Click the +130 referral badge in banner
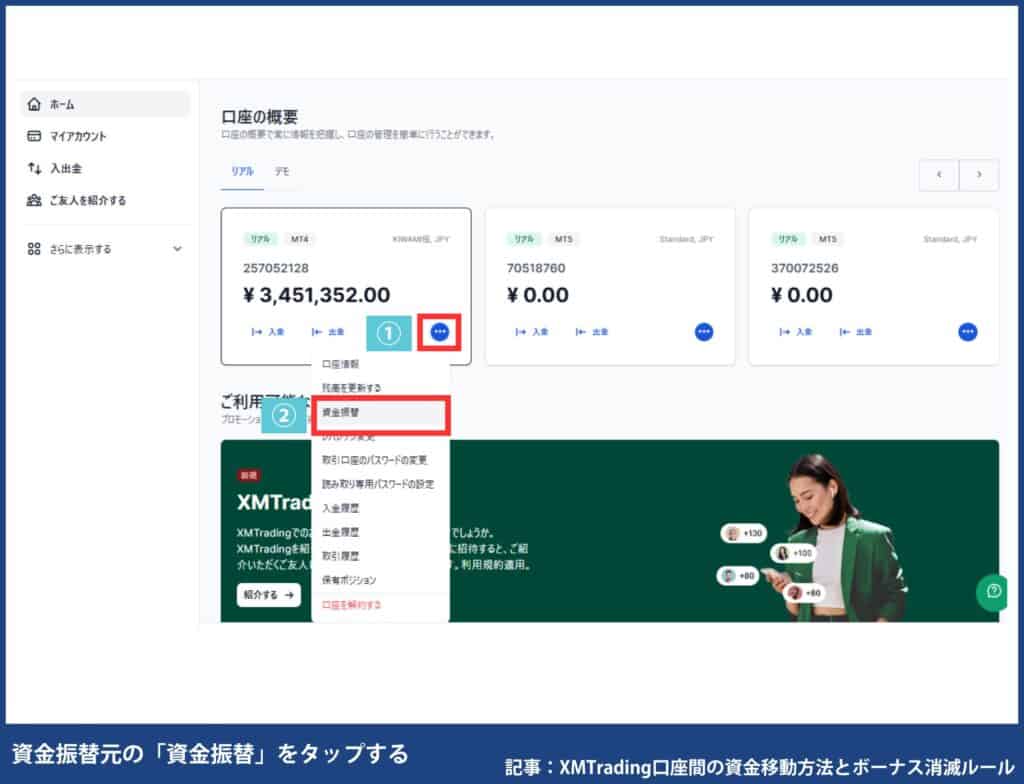This screenshot has height=784, width=1024. tap(744, 534)
